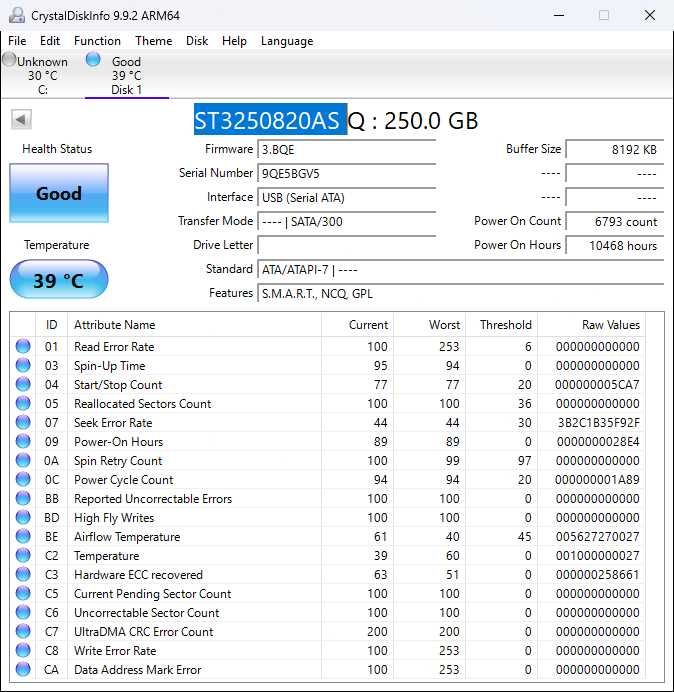
Task: Click raw value 000000005CA7
Action: (x=597, y=384)
